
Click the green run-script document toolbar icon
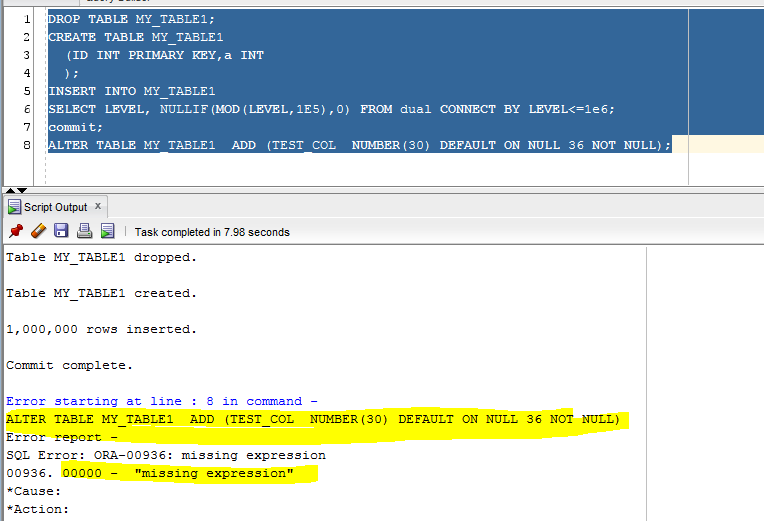click(x=108, y=231)
